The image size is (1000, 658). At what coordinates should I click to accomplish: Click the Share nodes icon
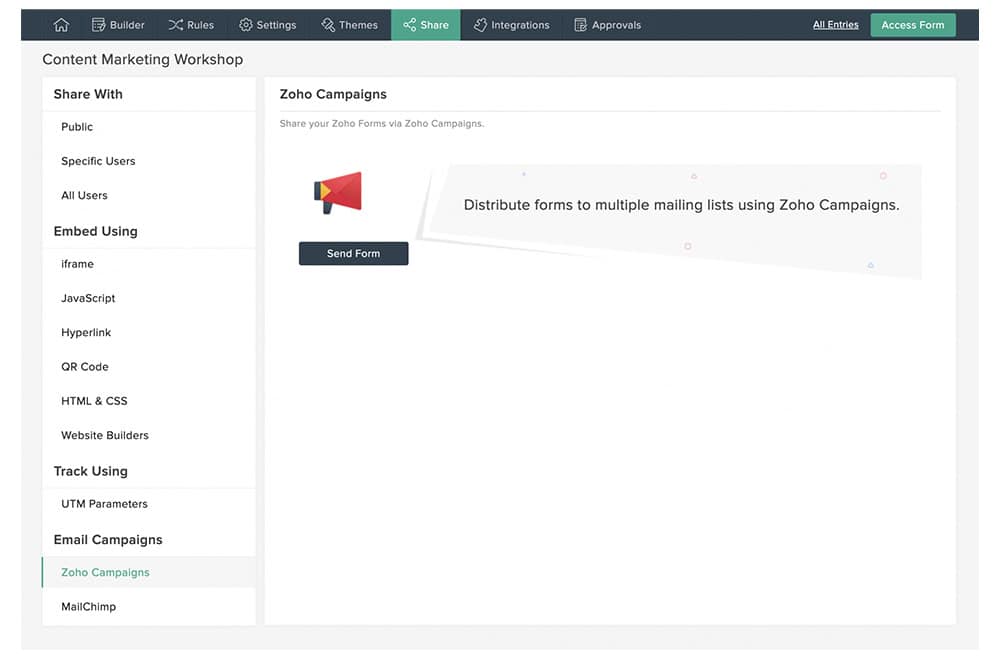409,25
